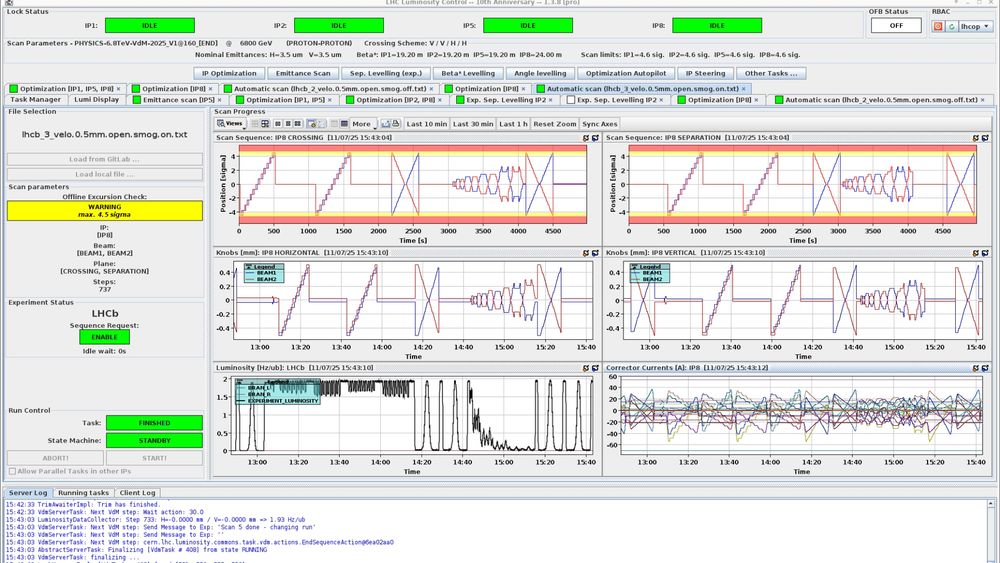This screenshot has height=563, width=1000.
Task: Click the IP Steering button
Action: (705, 73)
